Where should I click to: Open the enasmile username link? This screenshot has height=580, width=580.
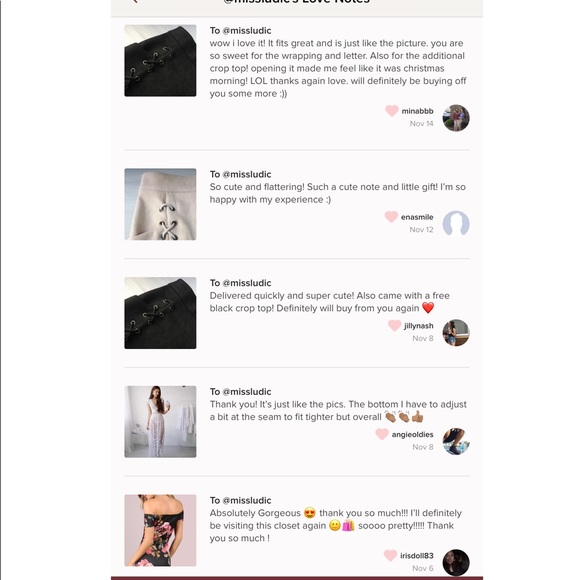pyautogui.click(x=417, y=217)
